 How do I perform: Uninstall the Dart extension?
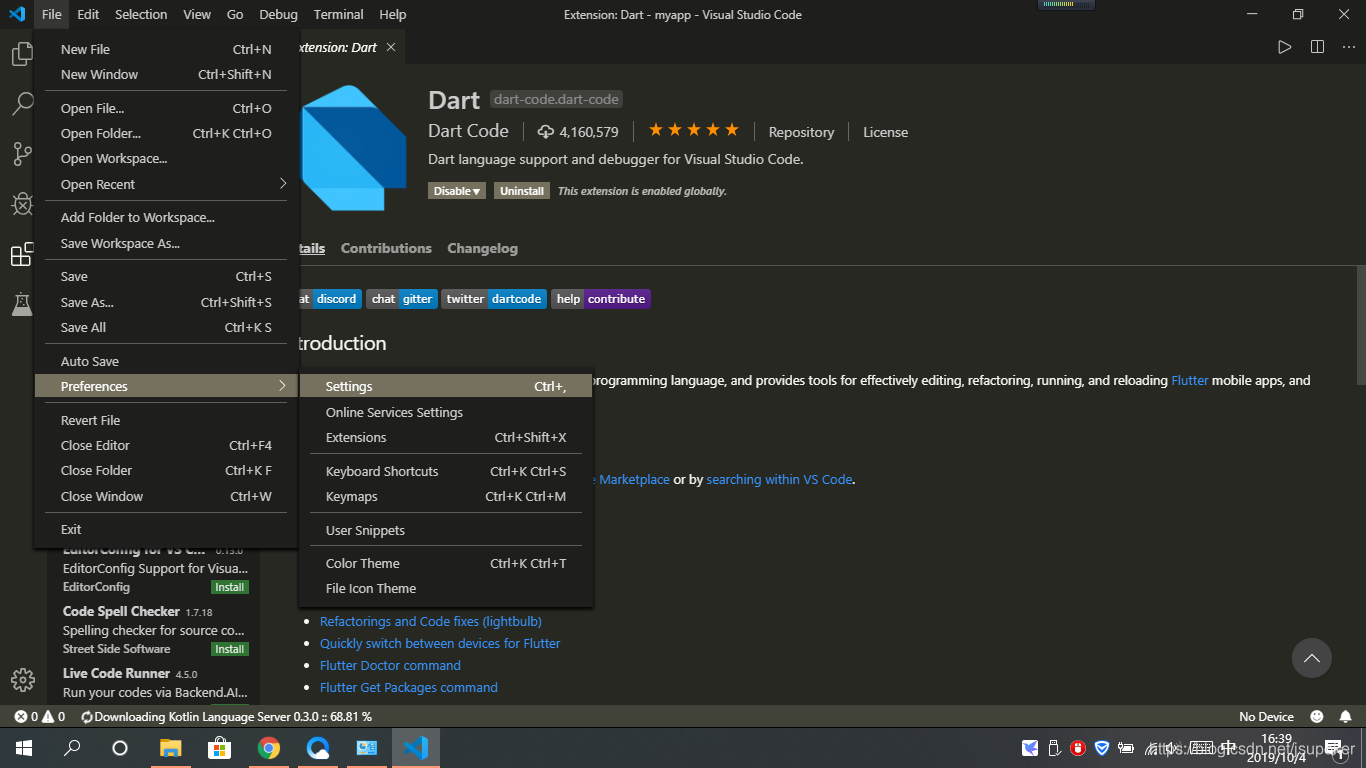point(522,191)
